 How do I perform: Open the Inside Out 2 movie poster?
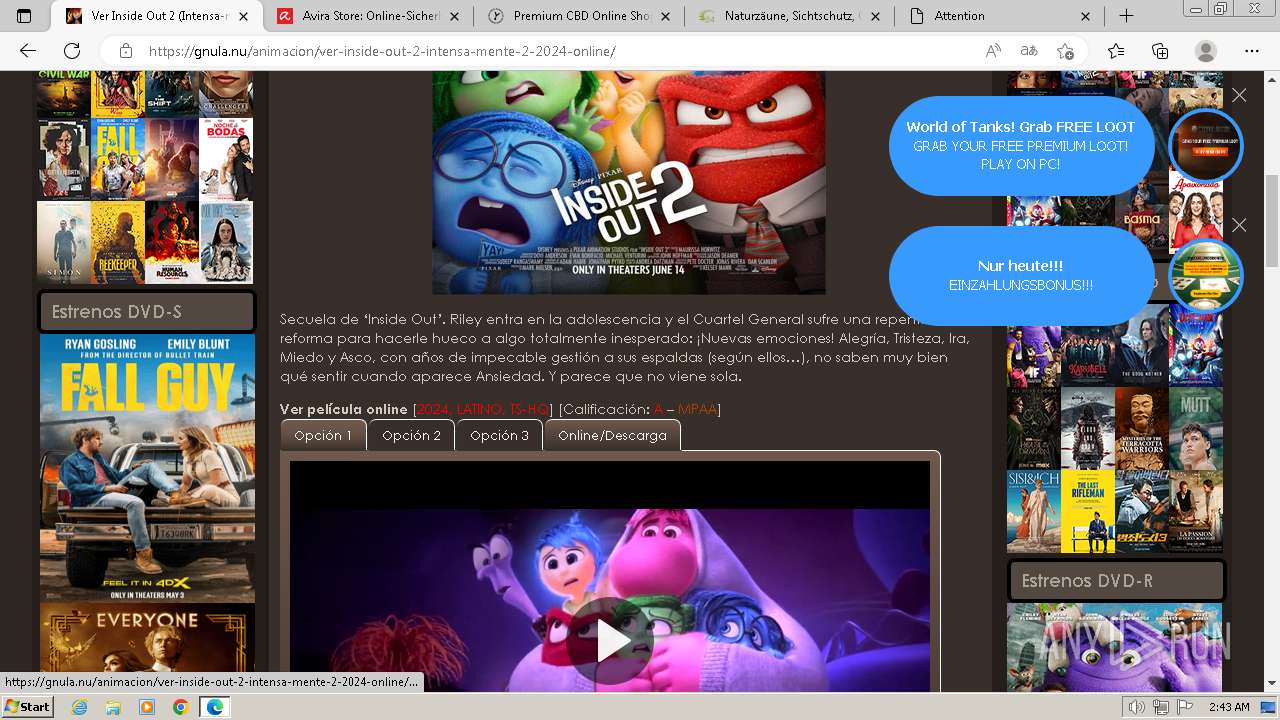pos(629,182)
